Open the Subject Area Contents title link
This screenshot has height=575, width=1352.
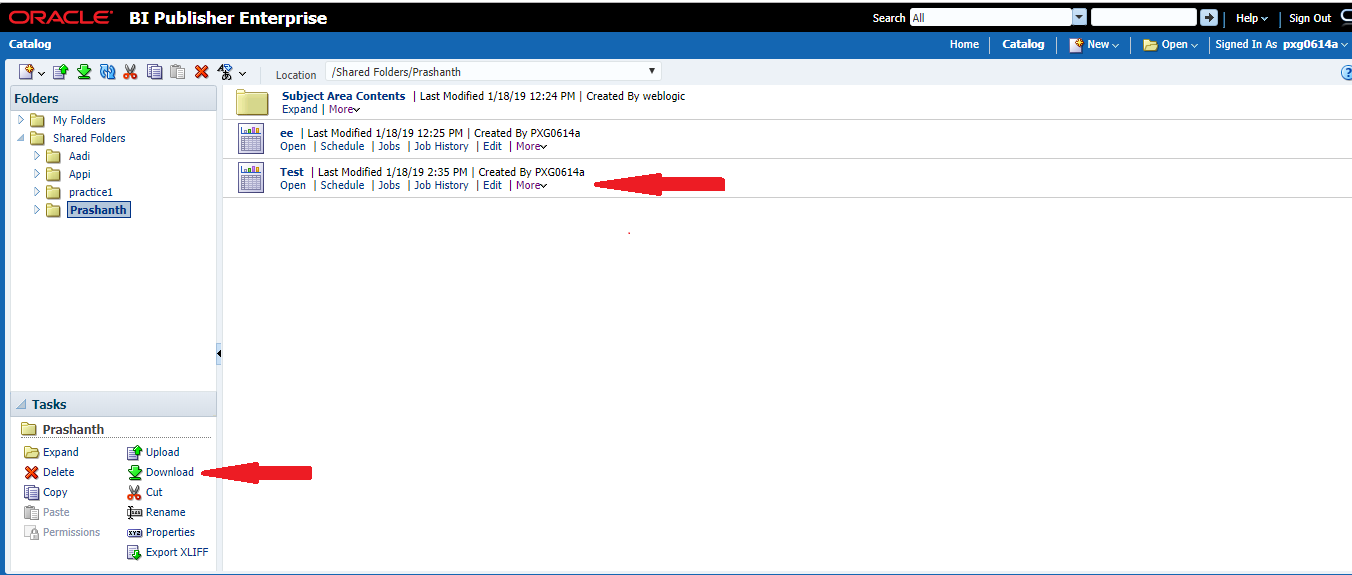(344, 96)
